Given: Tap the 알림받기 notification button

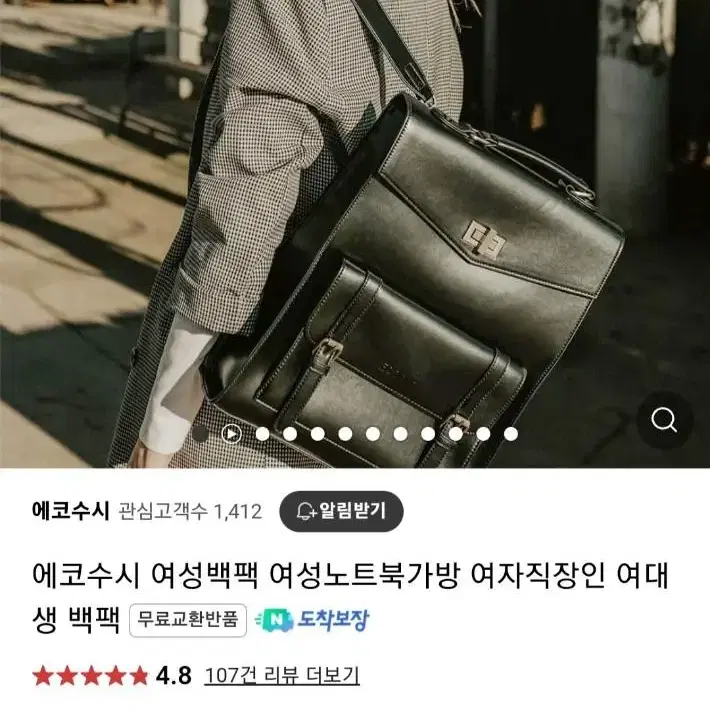Looking at the screenshot, I should [x=341, y=512].
